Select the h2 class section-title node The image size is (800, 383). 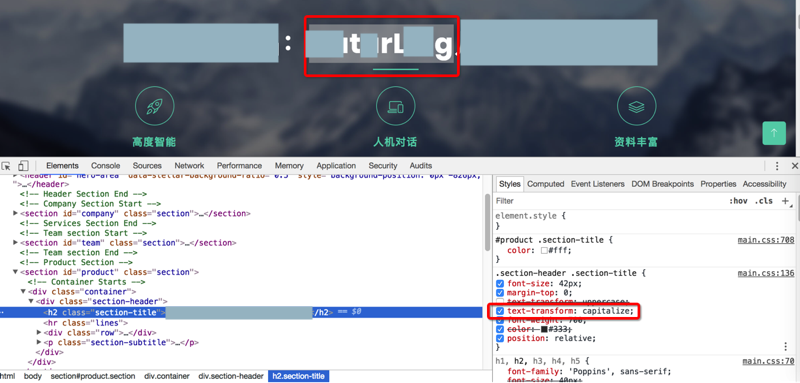click(241, 312)
